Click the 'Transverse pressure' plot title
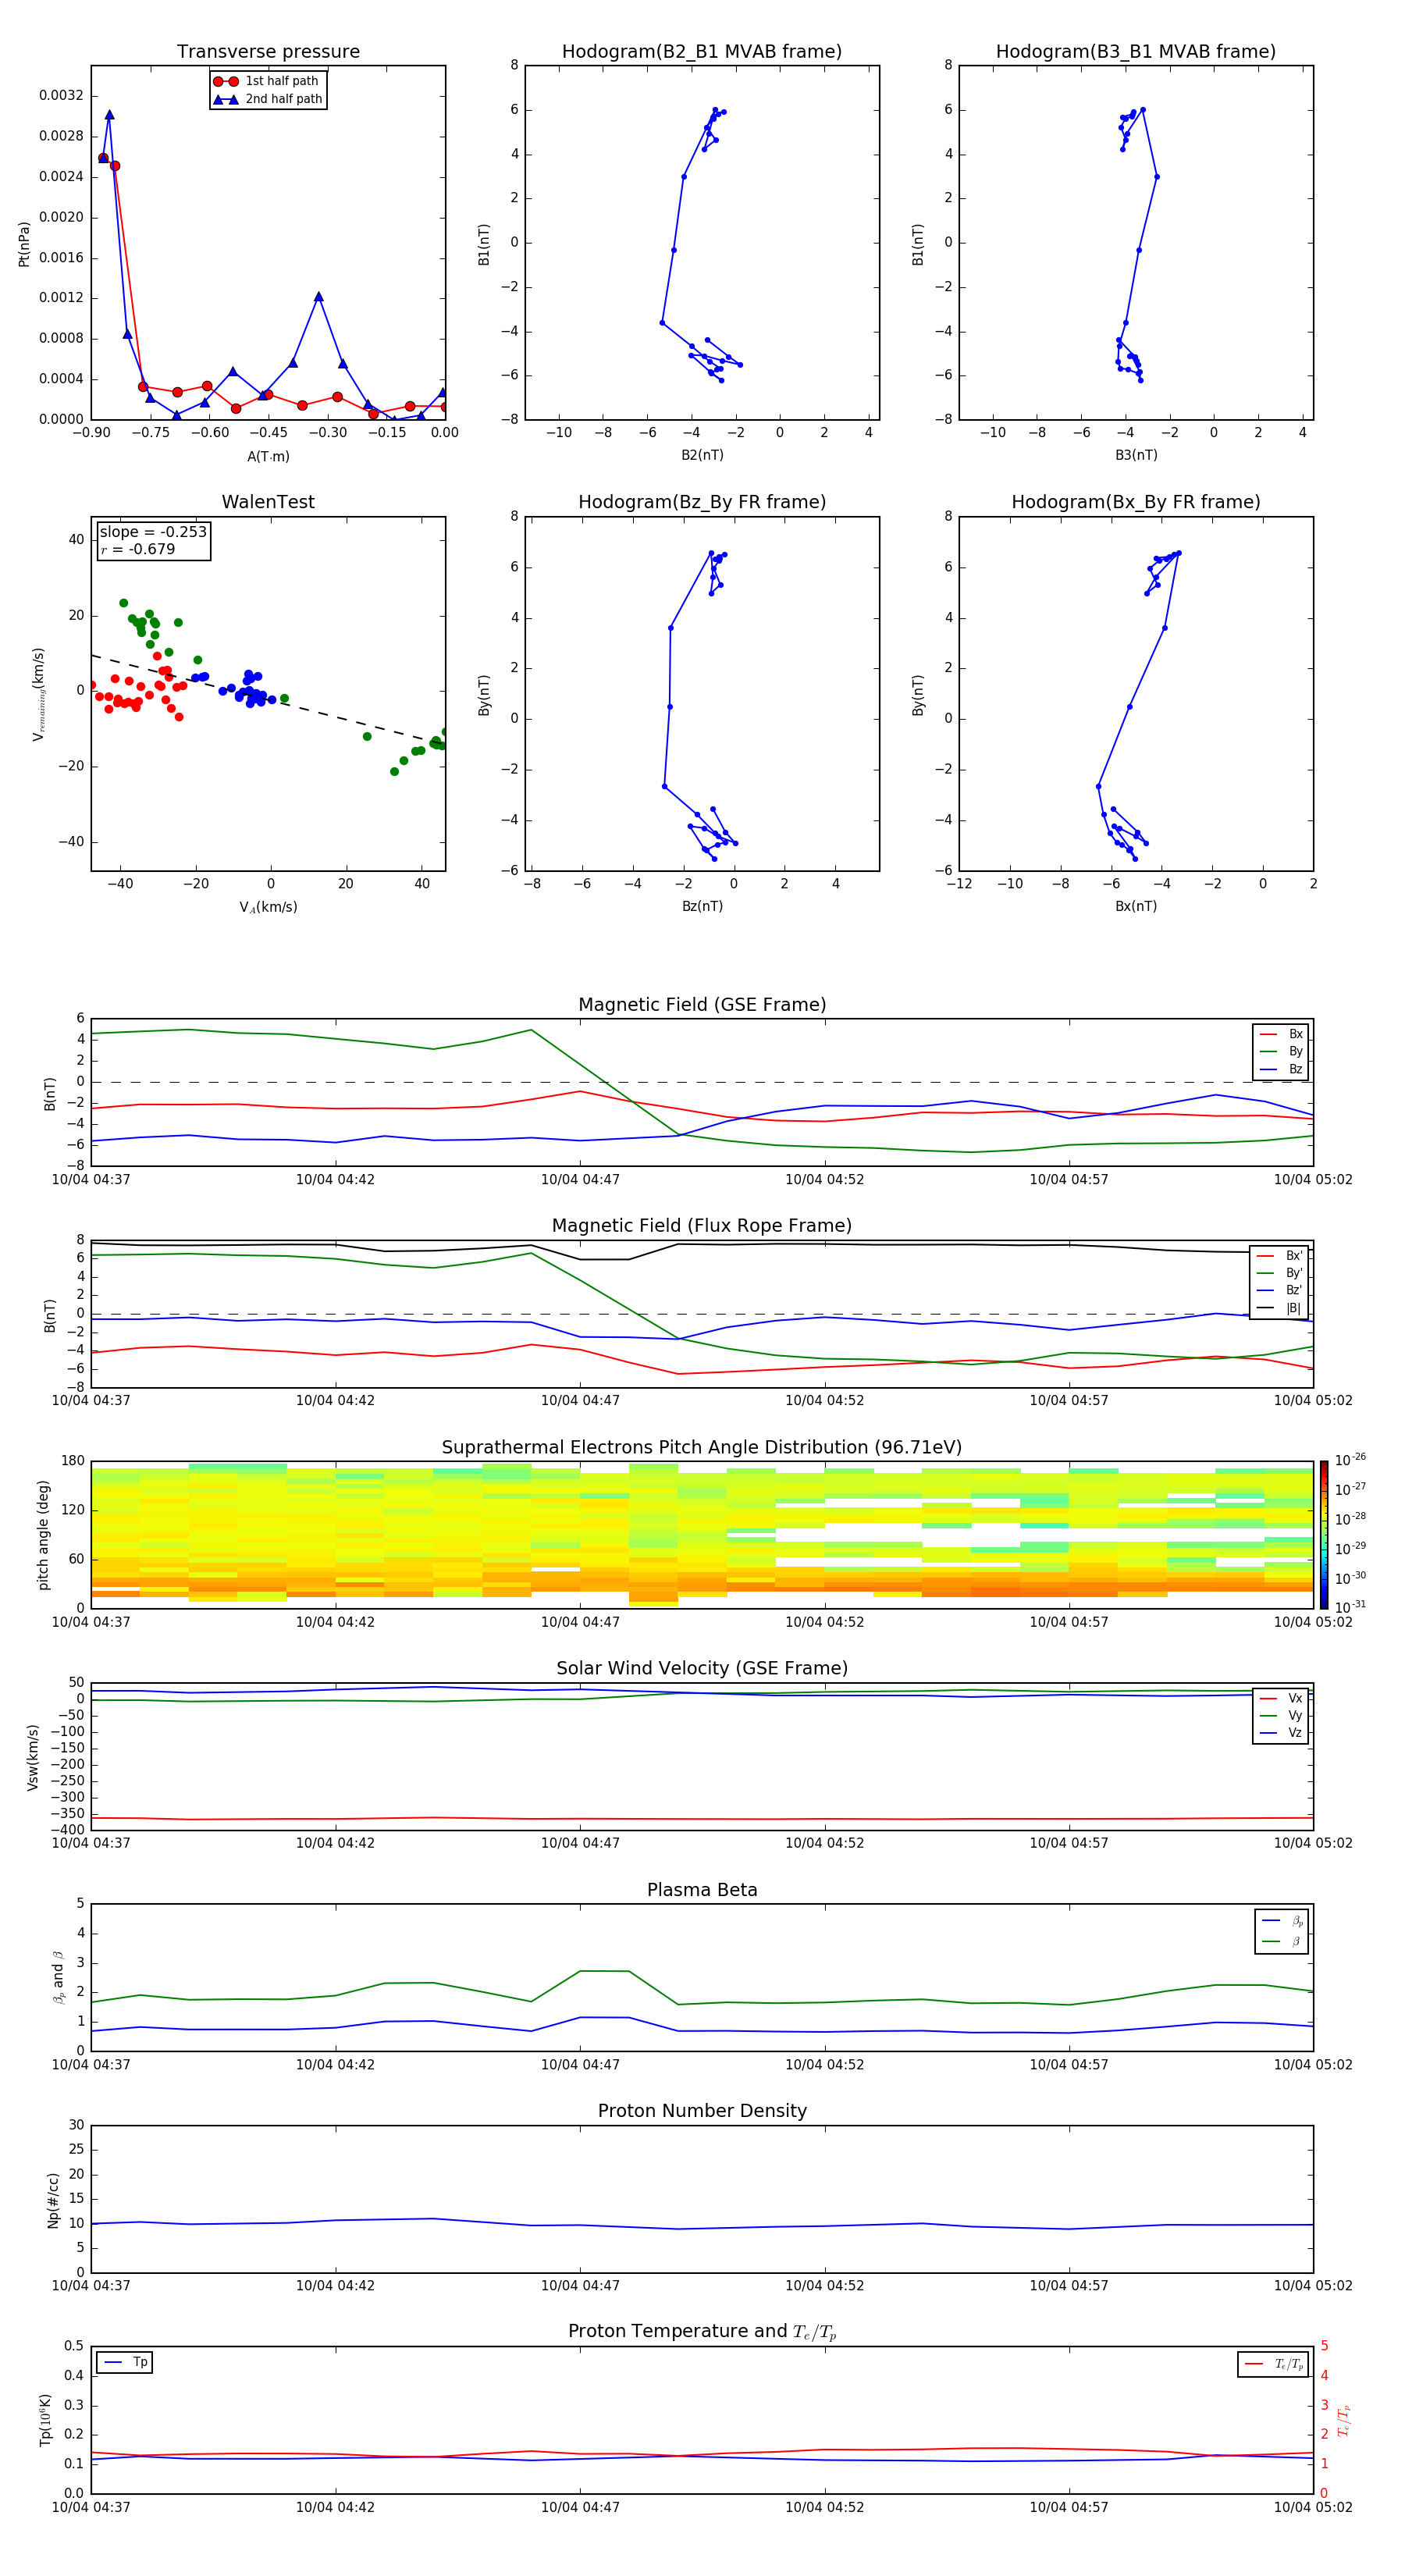The height and width of the screenshot is (2576, 1405). point(268,52)
